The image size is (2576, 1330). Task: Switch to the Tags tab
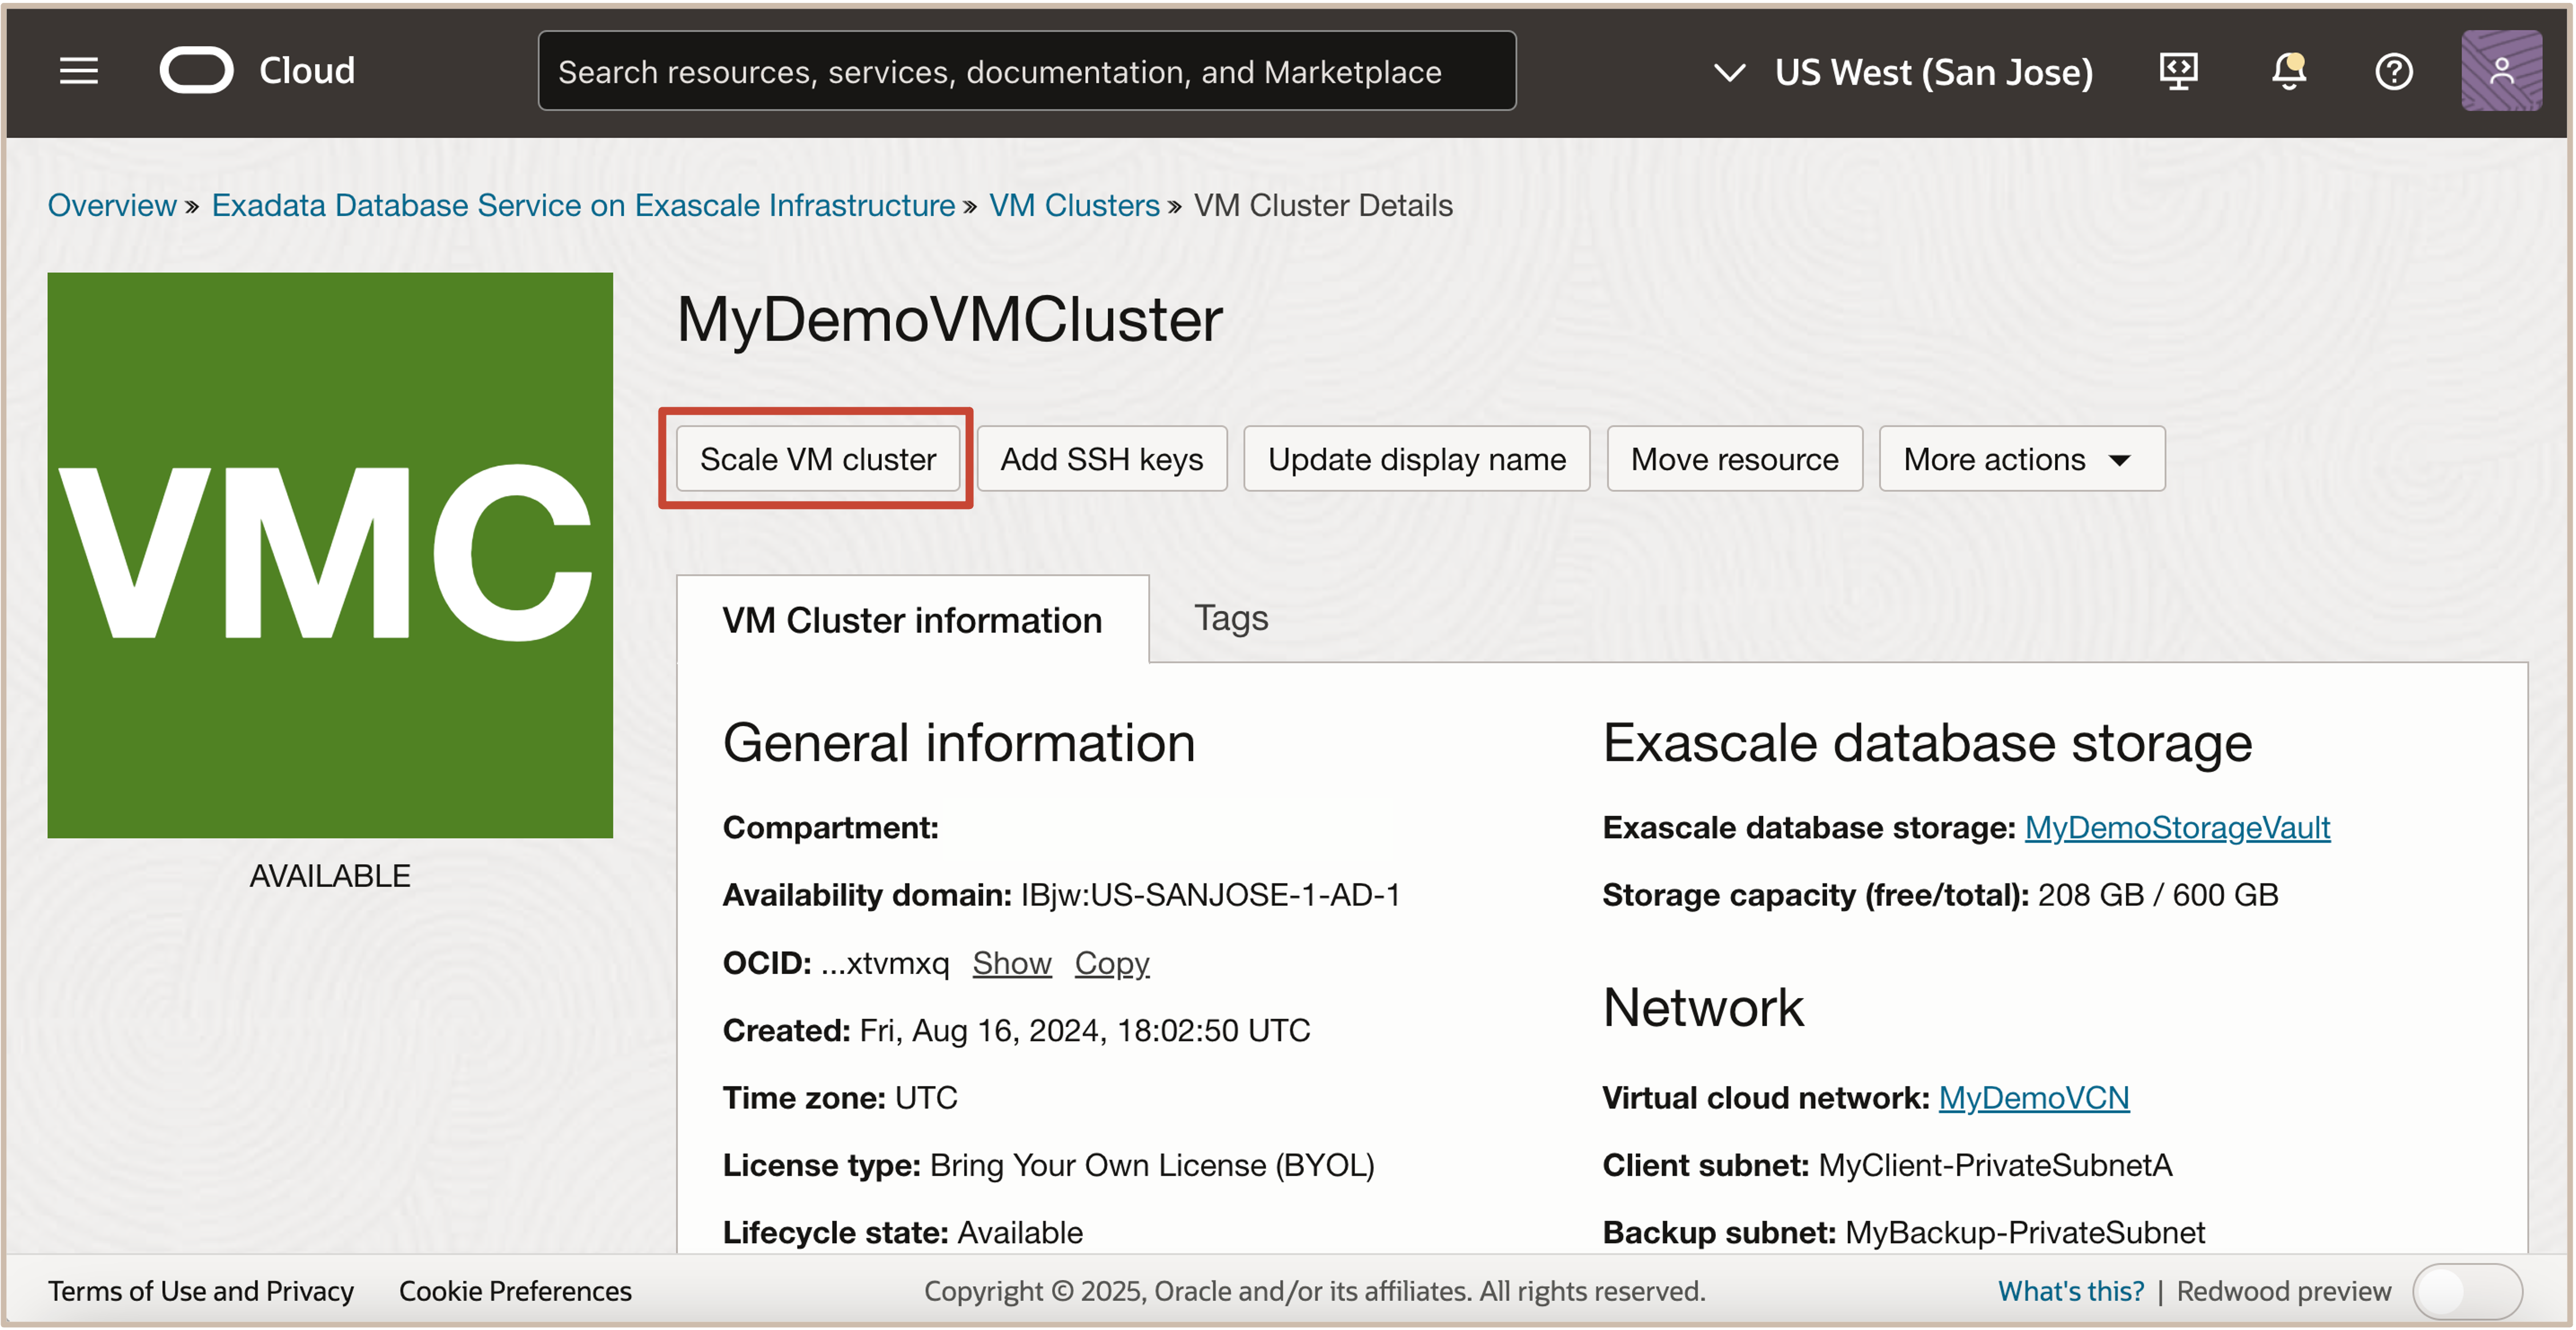pos(1230,618)
